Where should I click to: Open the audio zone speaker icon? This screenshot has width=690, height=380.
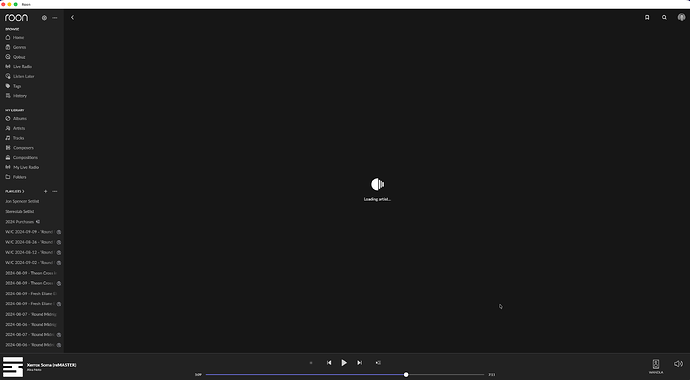656,364
